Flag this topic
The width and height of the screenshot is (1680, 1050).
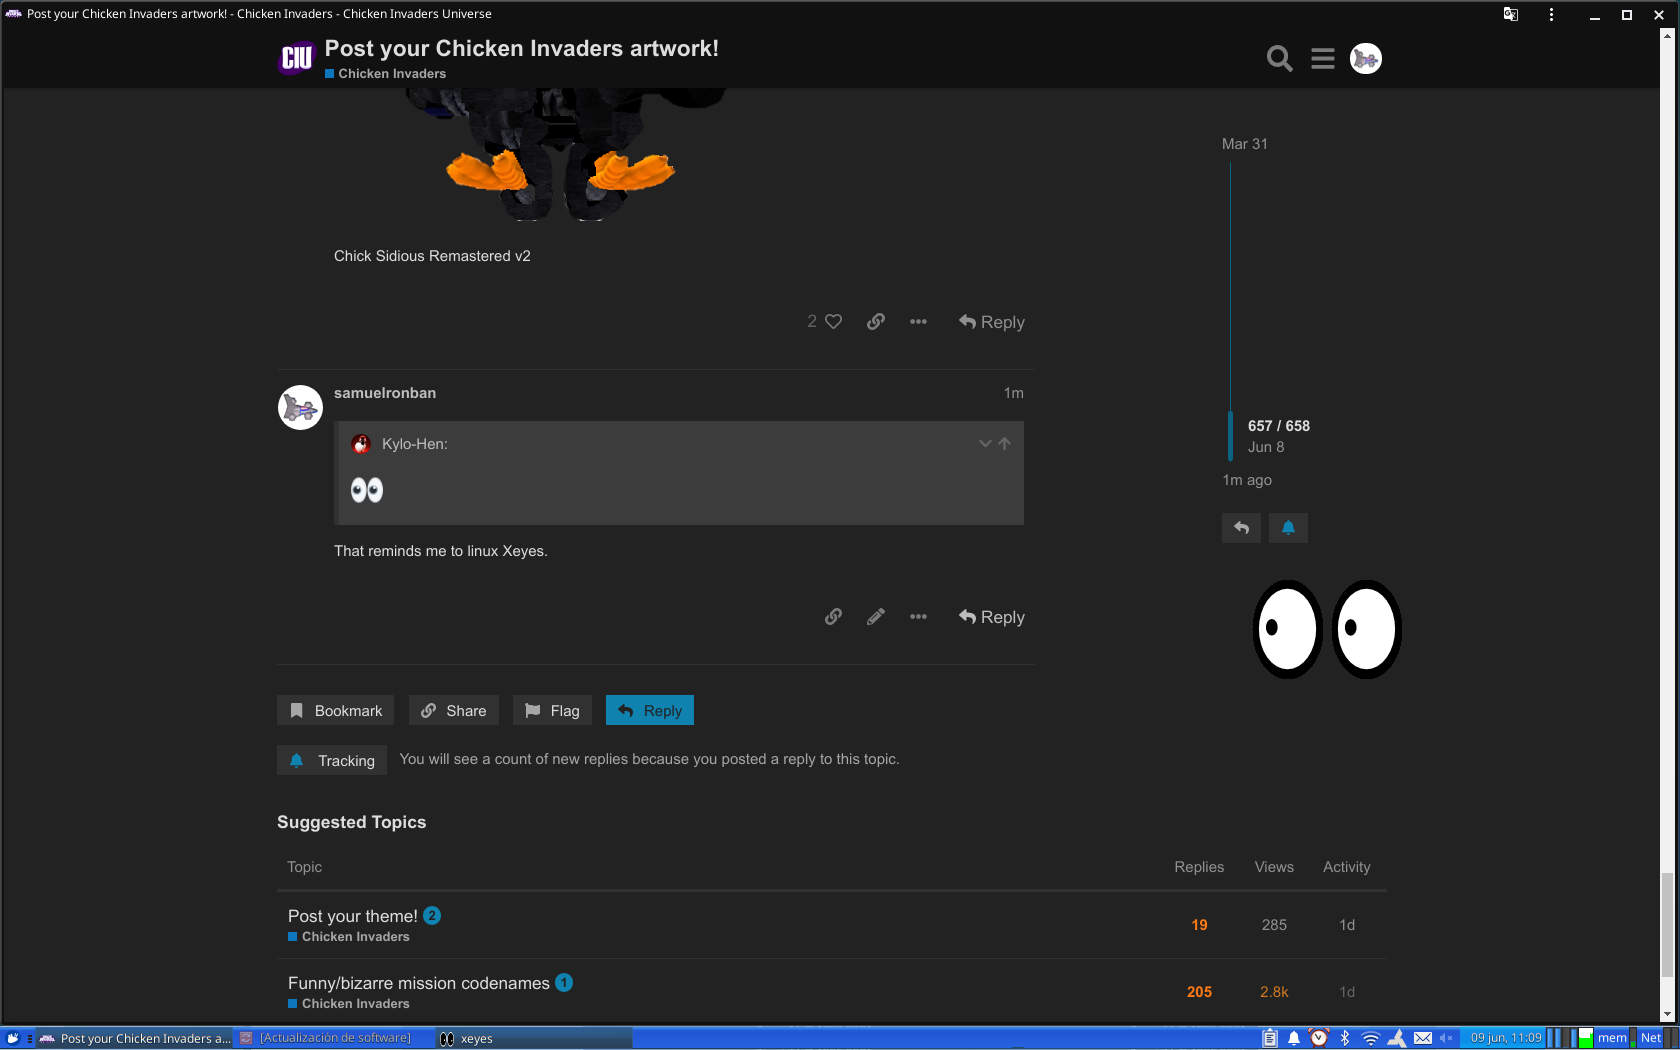point(552,711)
